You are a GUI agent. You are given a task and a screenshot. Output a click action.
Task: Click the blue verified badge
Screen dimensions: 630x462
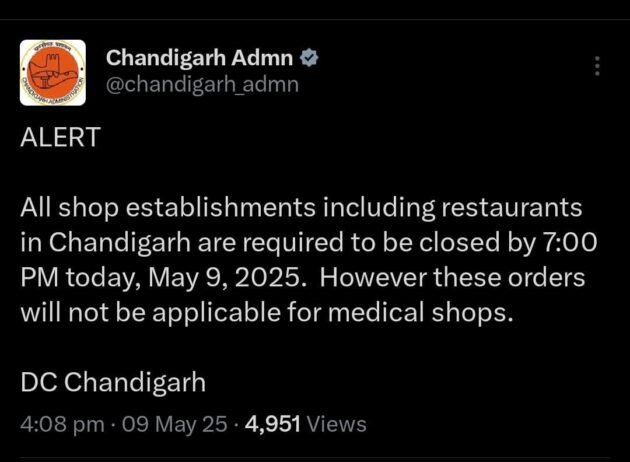coord(310,59)
